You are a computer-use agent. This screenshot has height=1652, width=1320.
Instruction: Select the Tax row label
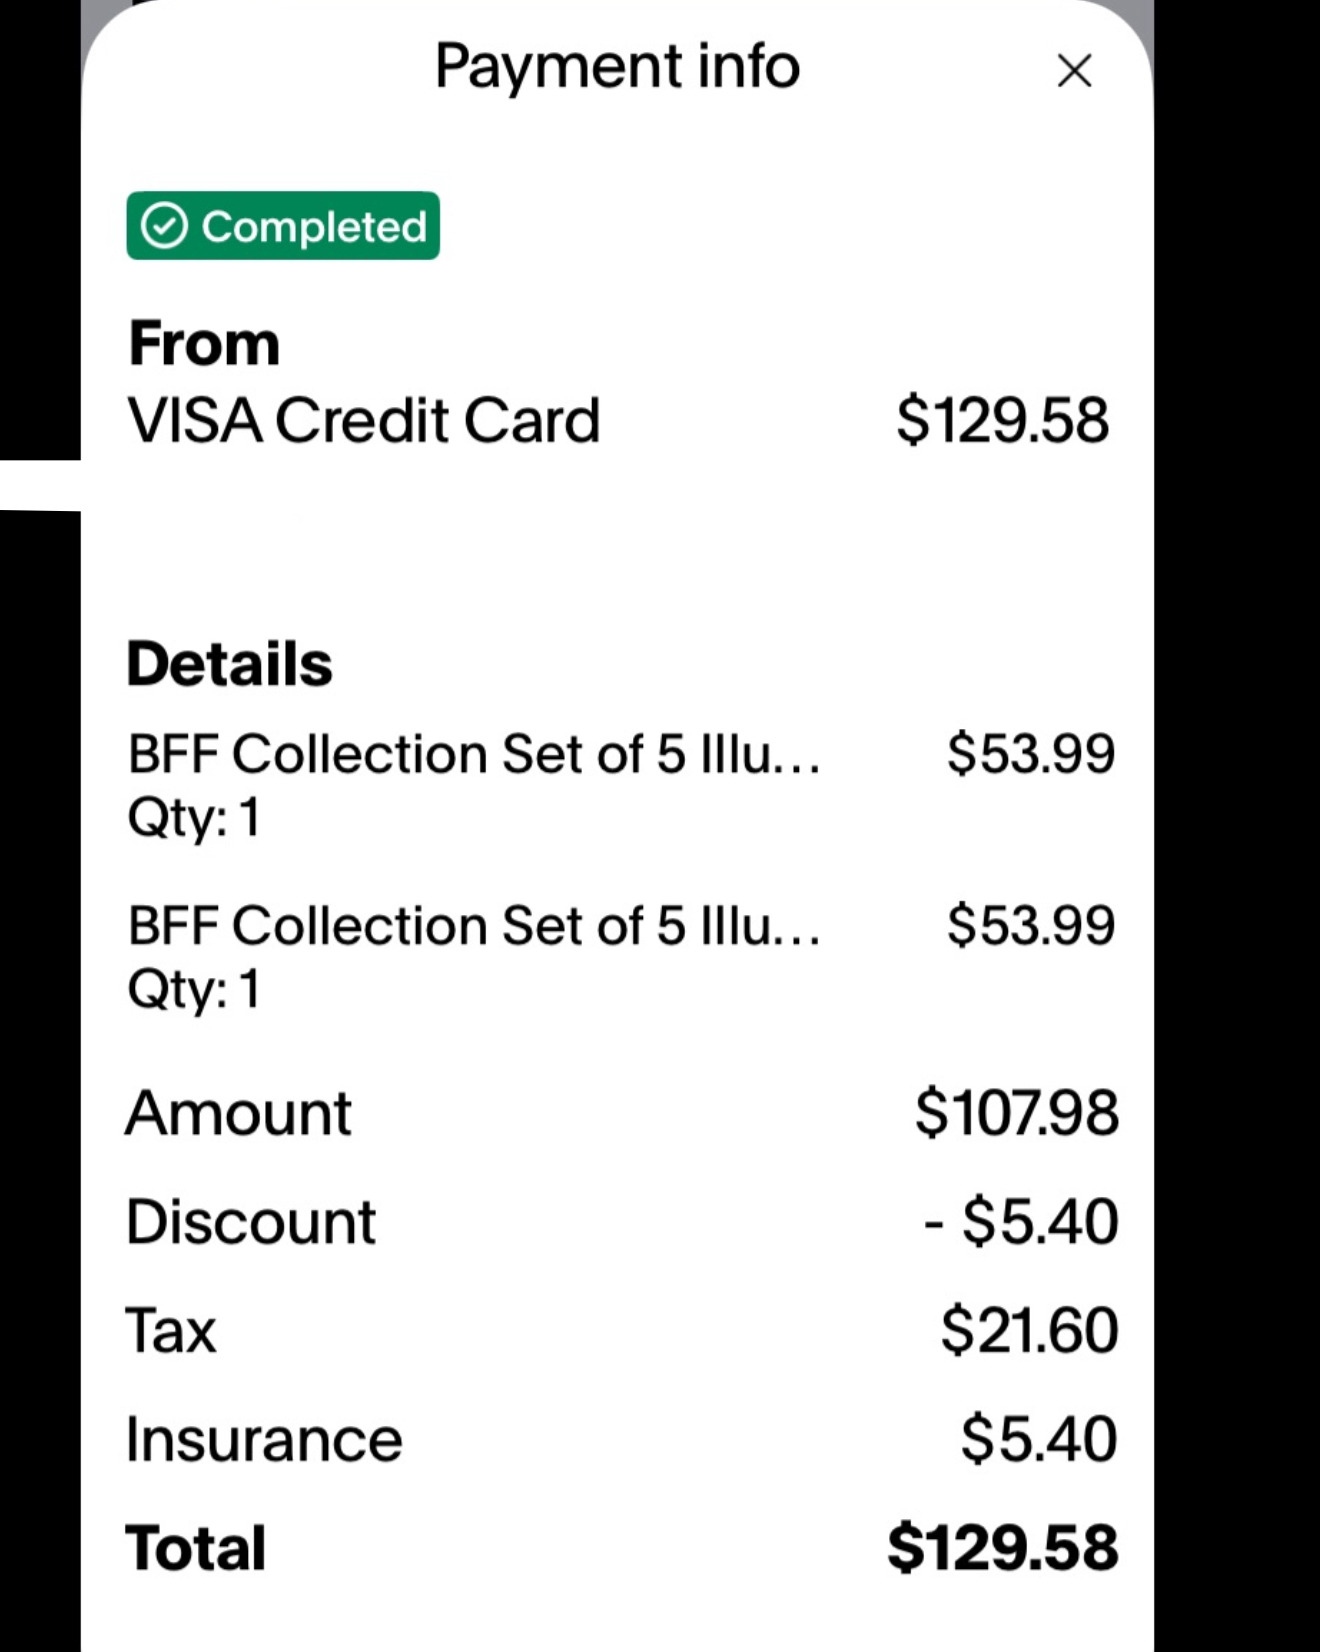point(171,1331)
